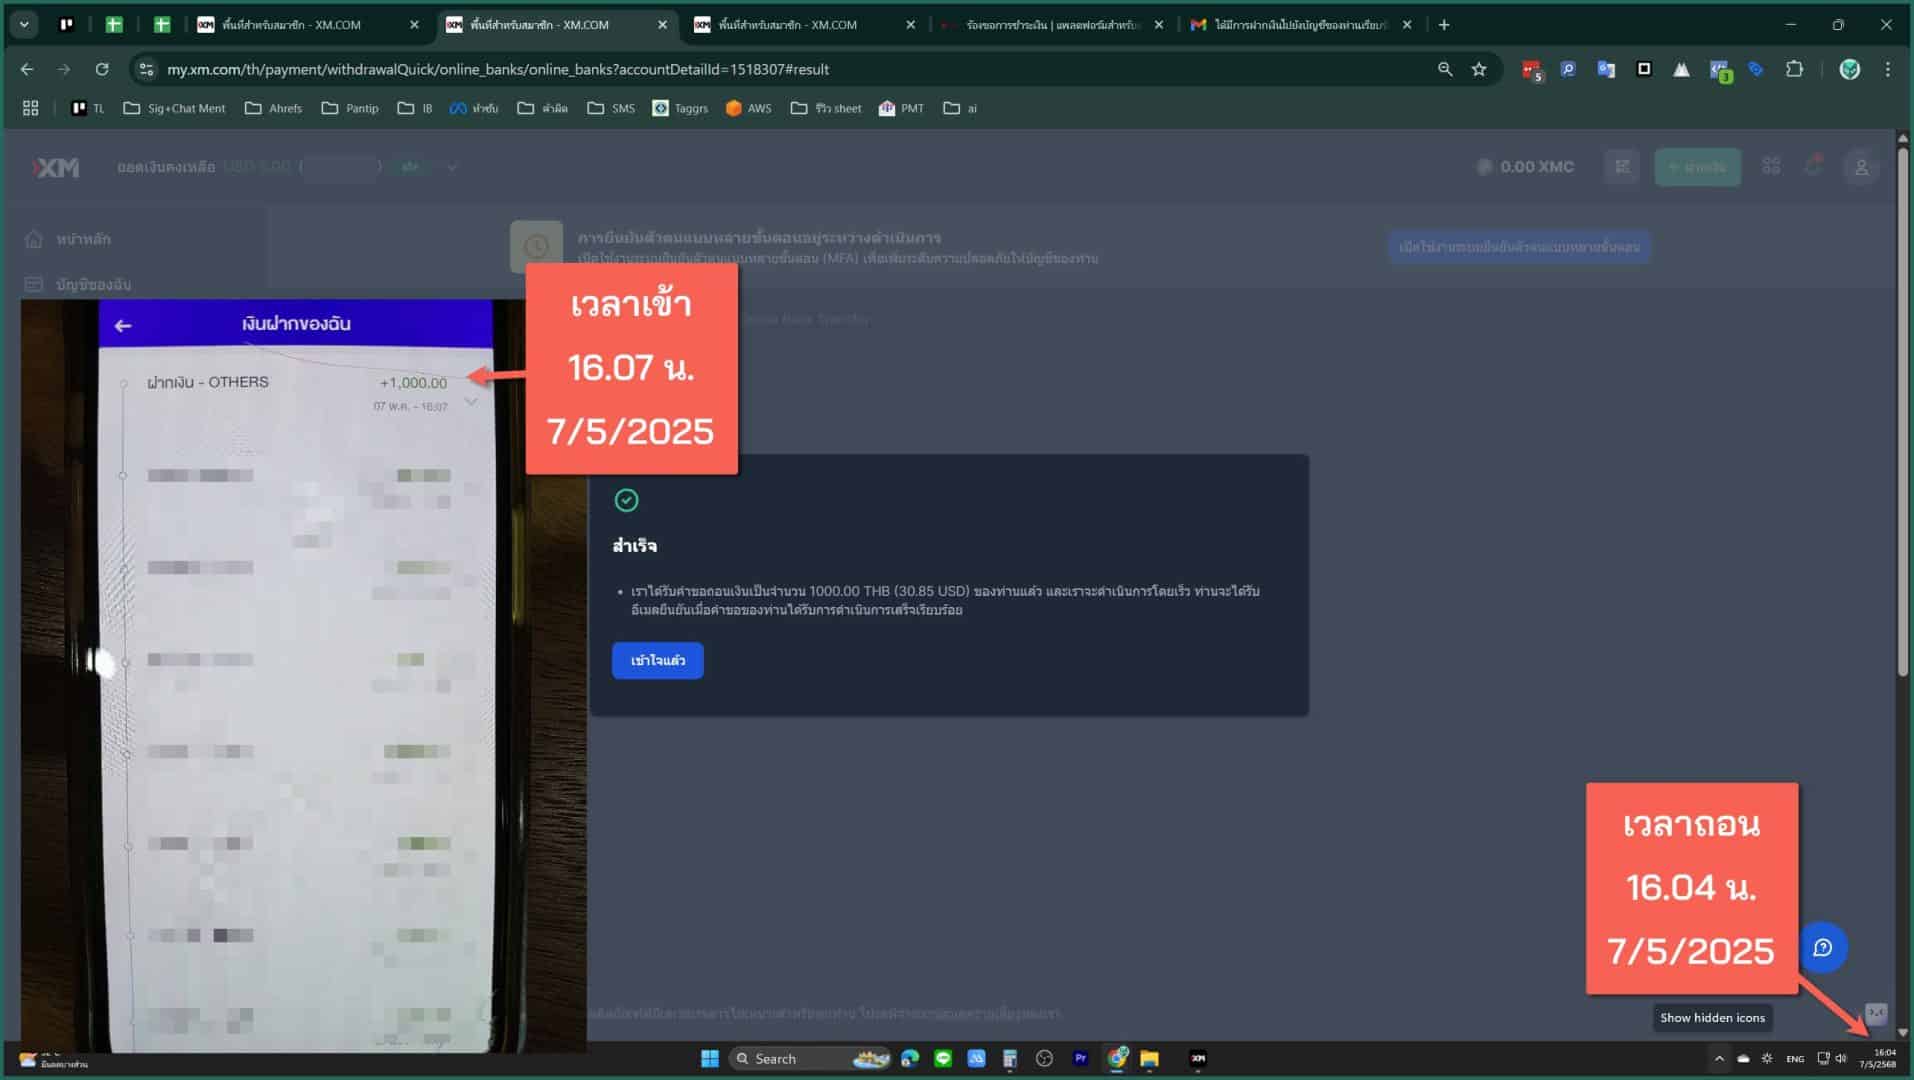Click the address bar URL
This screenshot has width=1914, height=1080.
point(497,69)
